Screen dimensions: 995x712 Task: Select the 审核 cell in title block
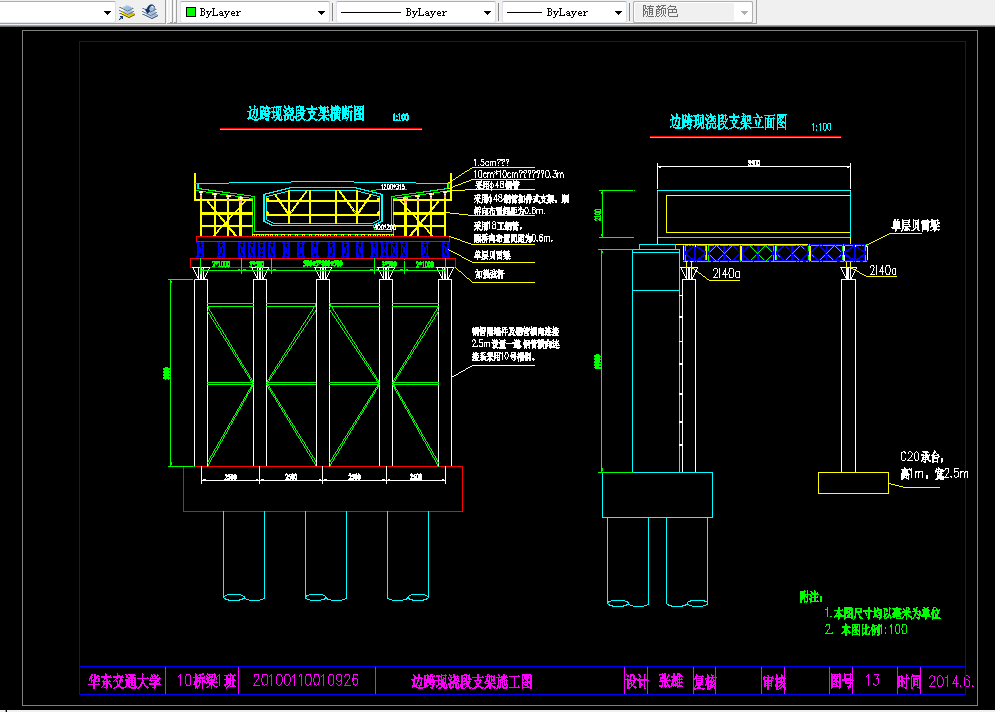(x=774, y=683)
